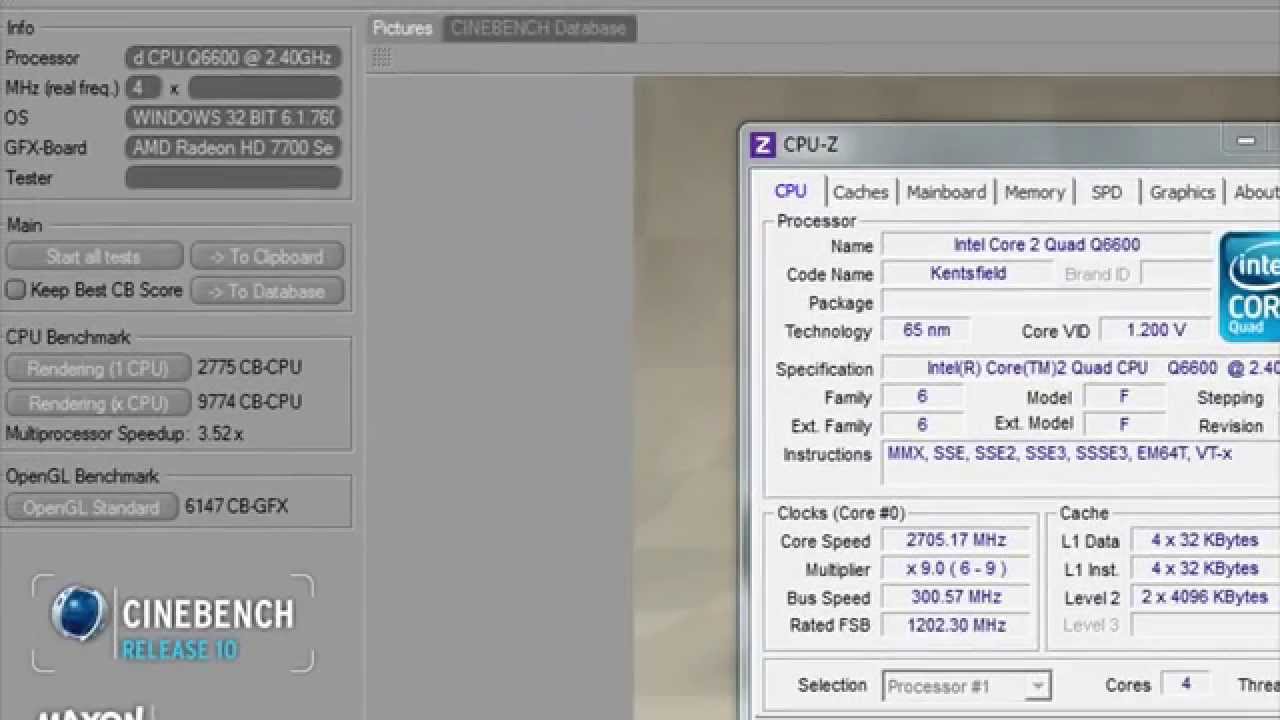Viewport: 1280px width, 720px height.
Task: Click the 6147 CB-GFX score
Action: [236, 507]
